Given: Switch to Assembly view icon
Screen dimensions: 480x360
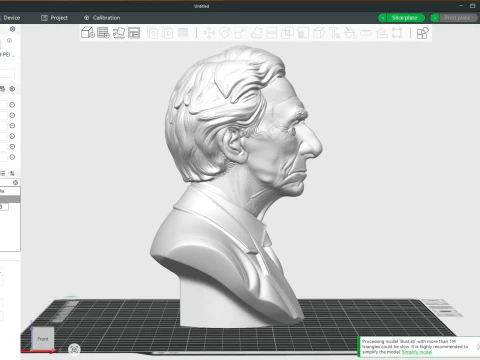Looking at the screenshot, I should (x=422, y=33).
